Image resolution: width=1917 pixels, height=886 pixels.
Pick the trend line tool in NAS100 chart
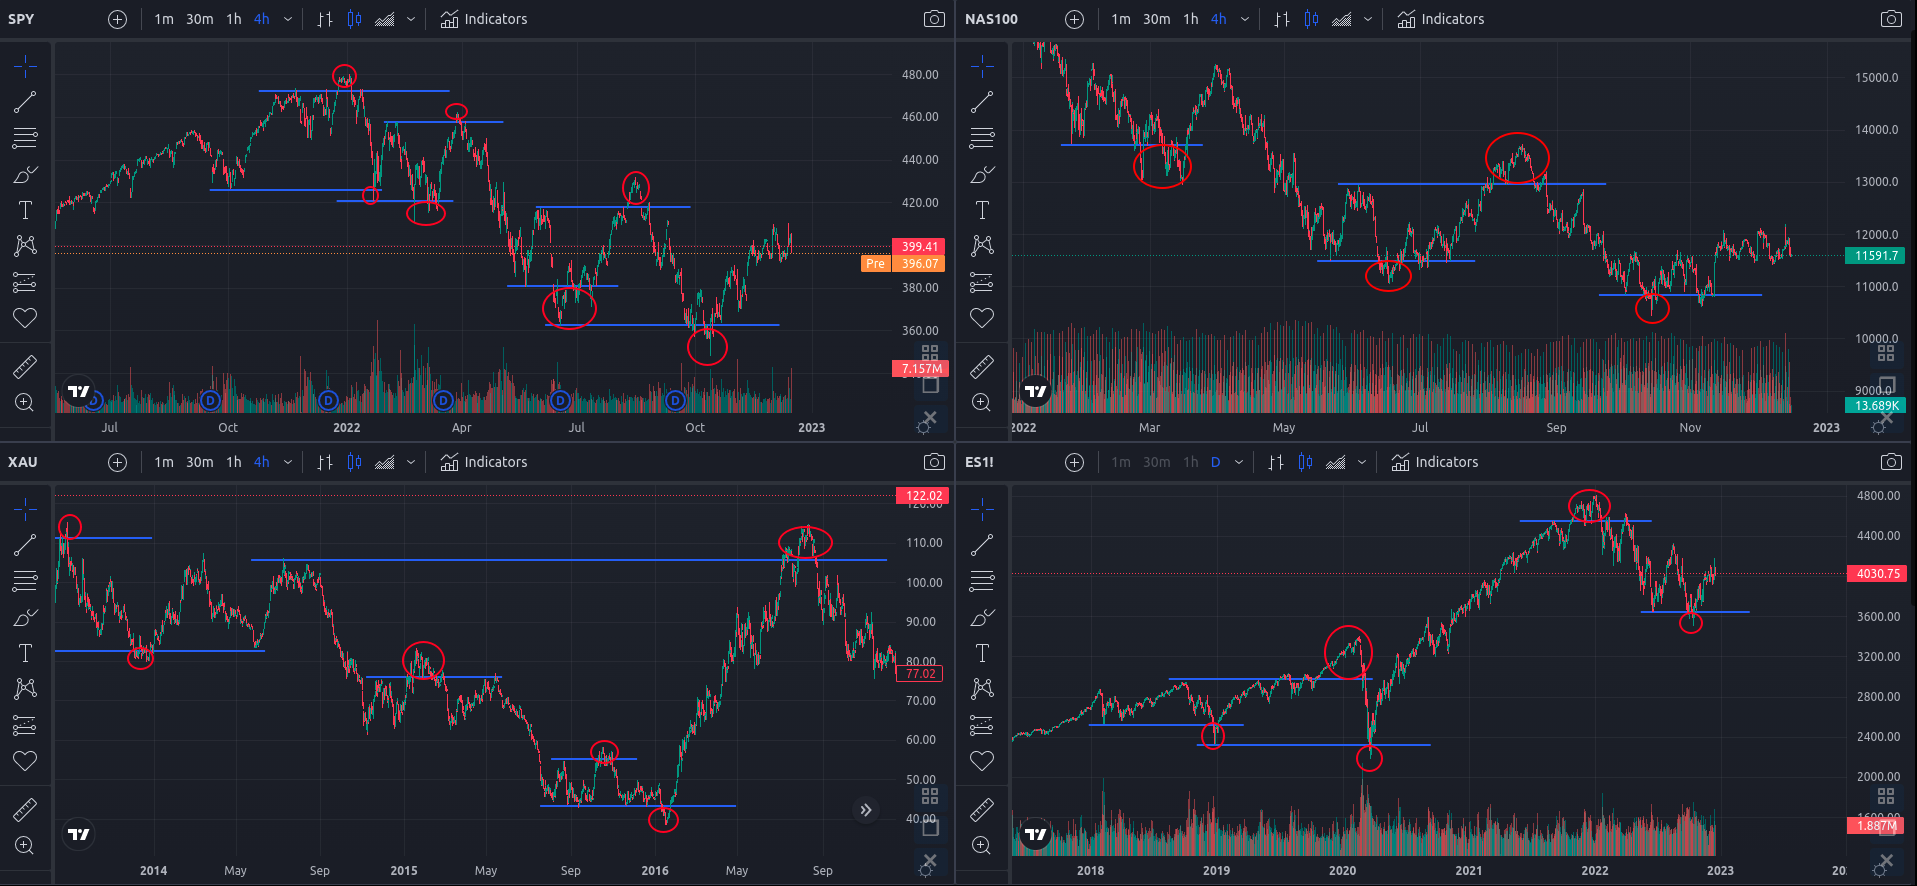982,102
